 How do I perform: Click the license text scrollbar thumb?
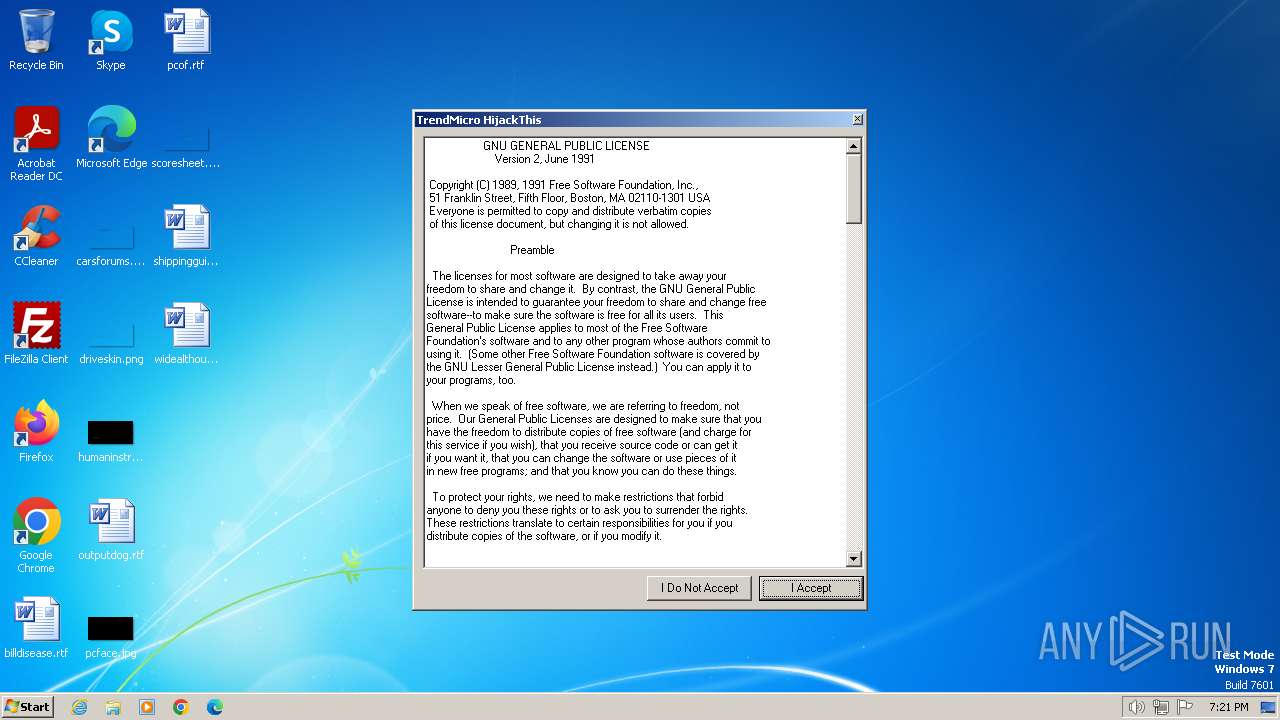click(854, 188)
